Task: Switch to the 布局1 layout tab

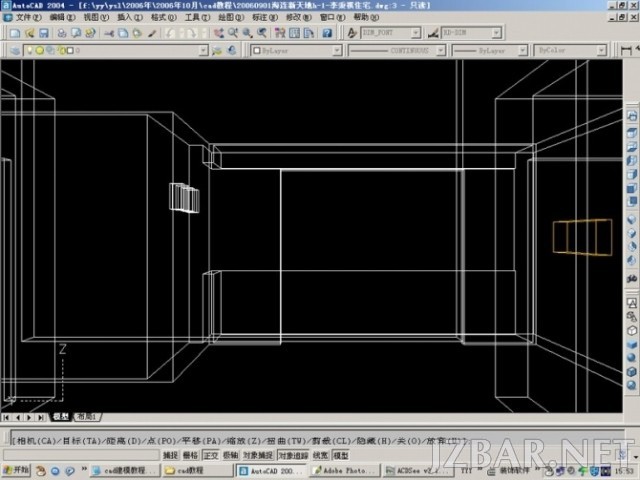Action: pyautogui.click(x=87, y=417)
